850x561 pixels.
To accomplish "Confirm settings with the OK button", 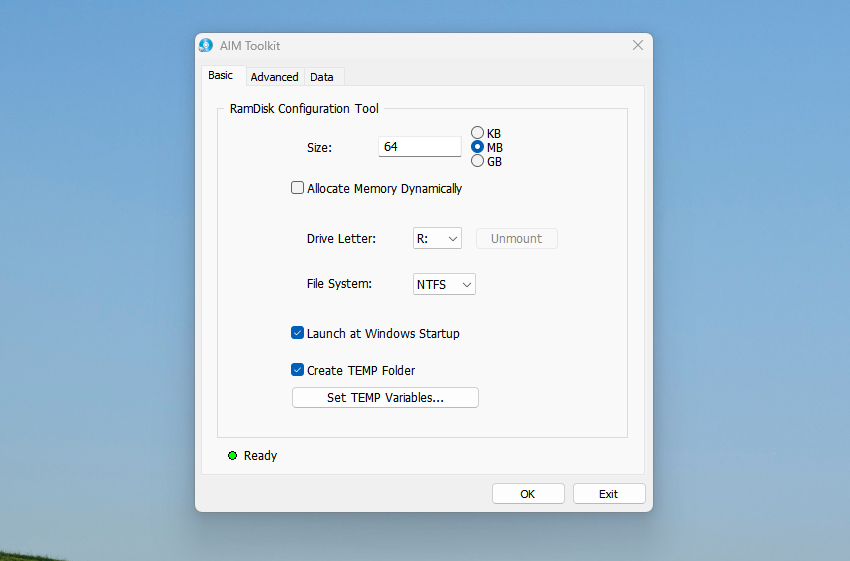I will [x=528, y=494].
